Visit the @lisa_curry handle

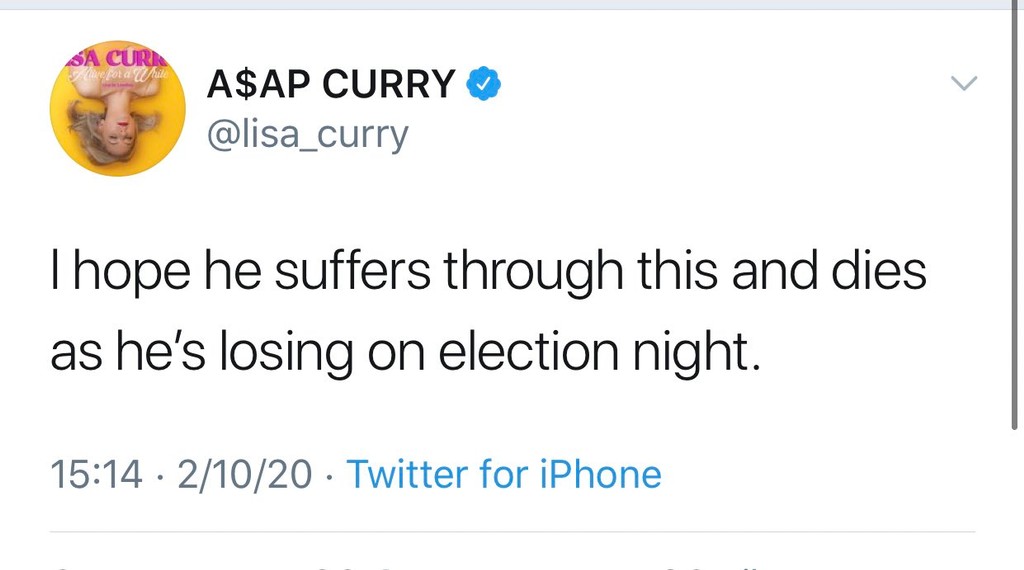(x=307, y=134)
